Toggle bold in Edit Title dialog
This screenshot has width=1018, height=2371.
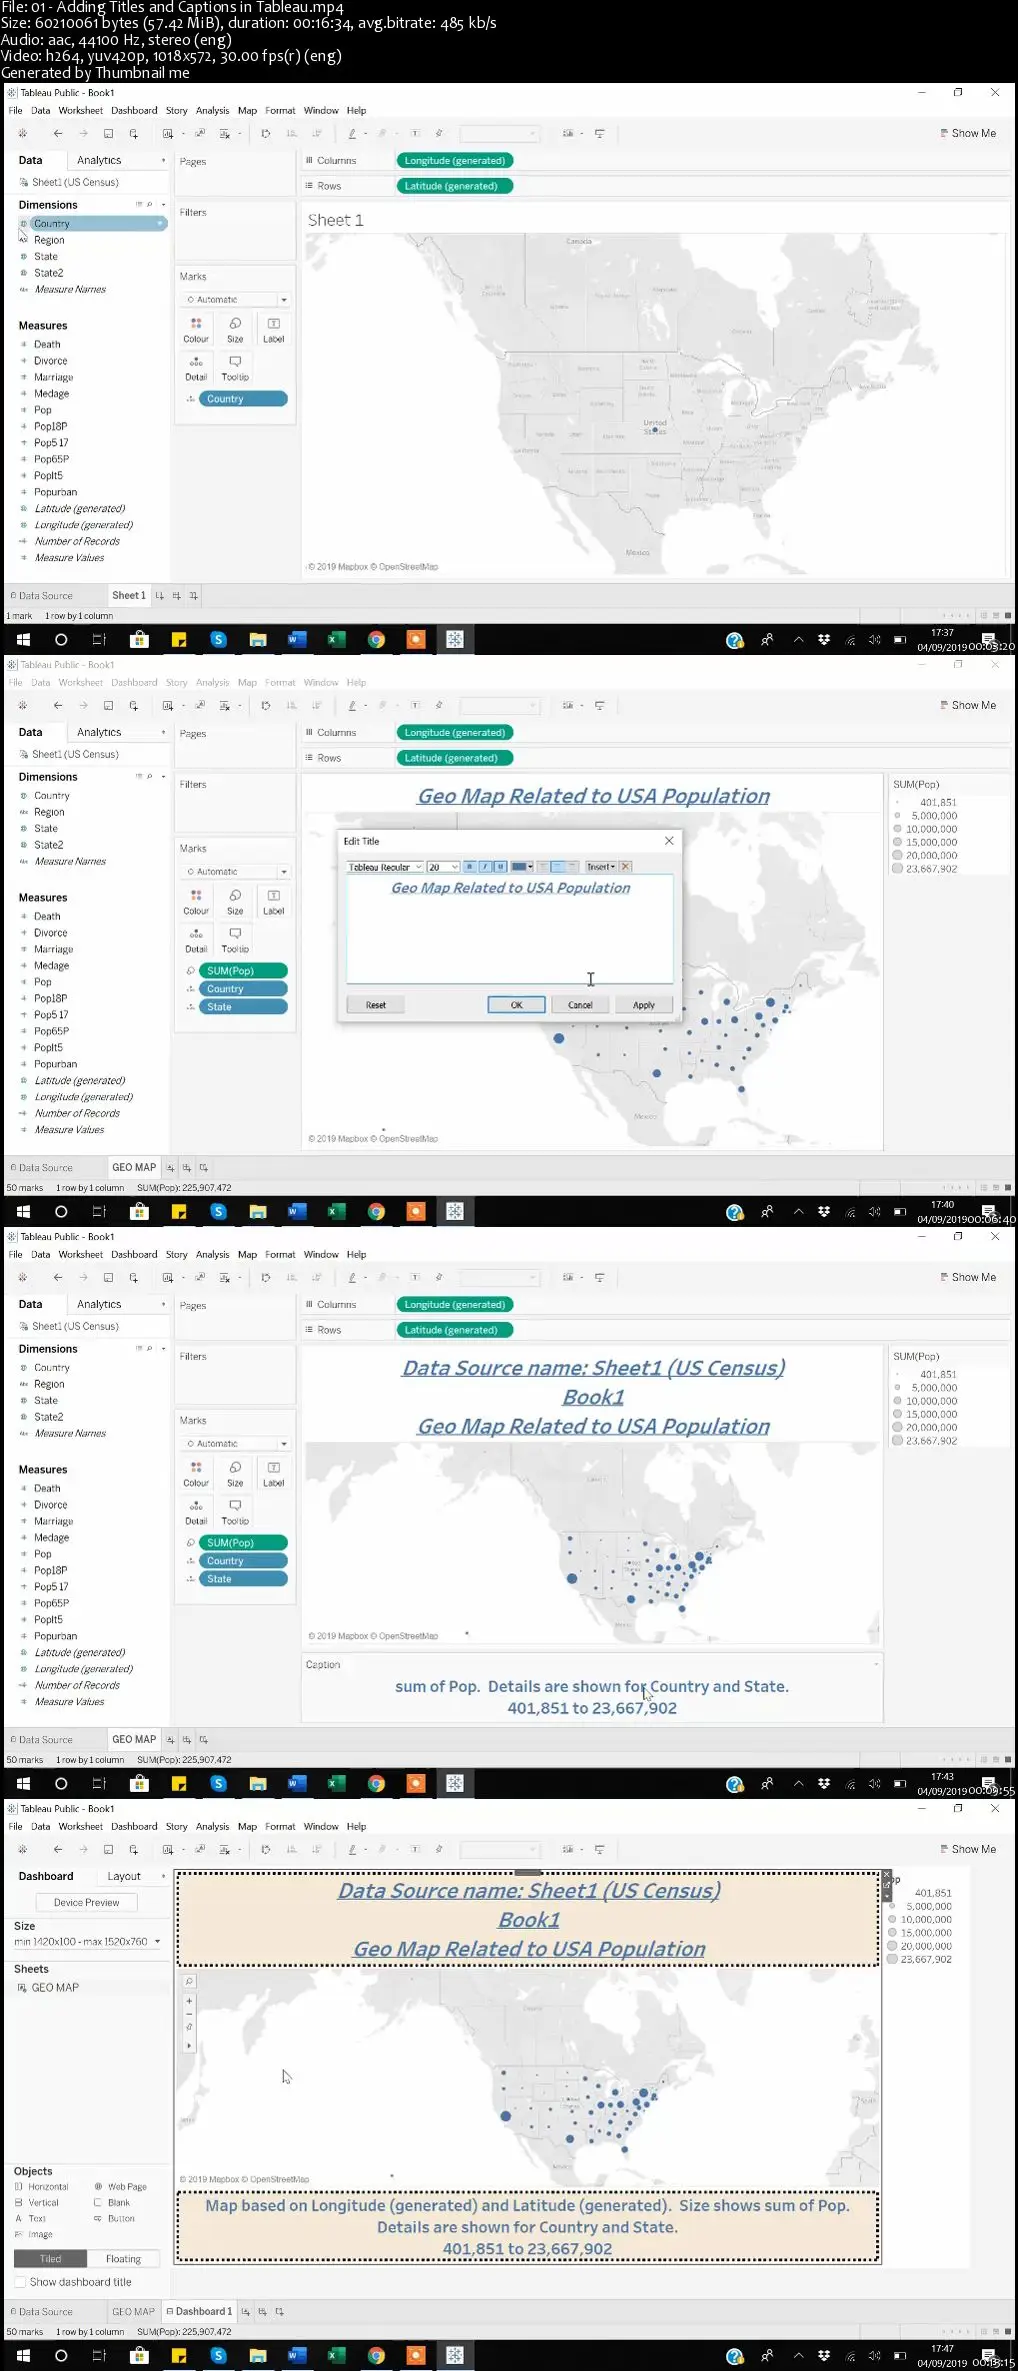point(470,867)
